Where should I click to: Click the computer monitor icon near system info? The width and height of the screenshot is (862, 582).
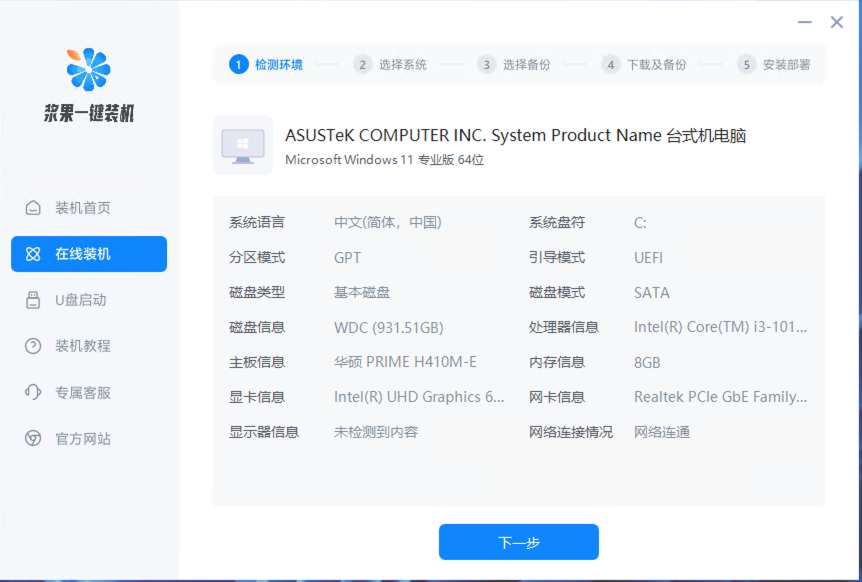[x=241, y=145]
